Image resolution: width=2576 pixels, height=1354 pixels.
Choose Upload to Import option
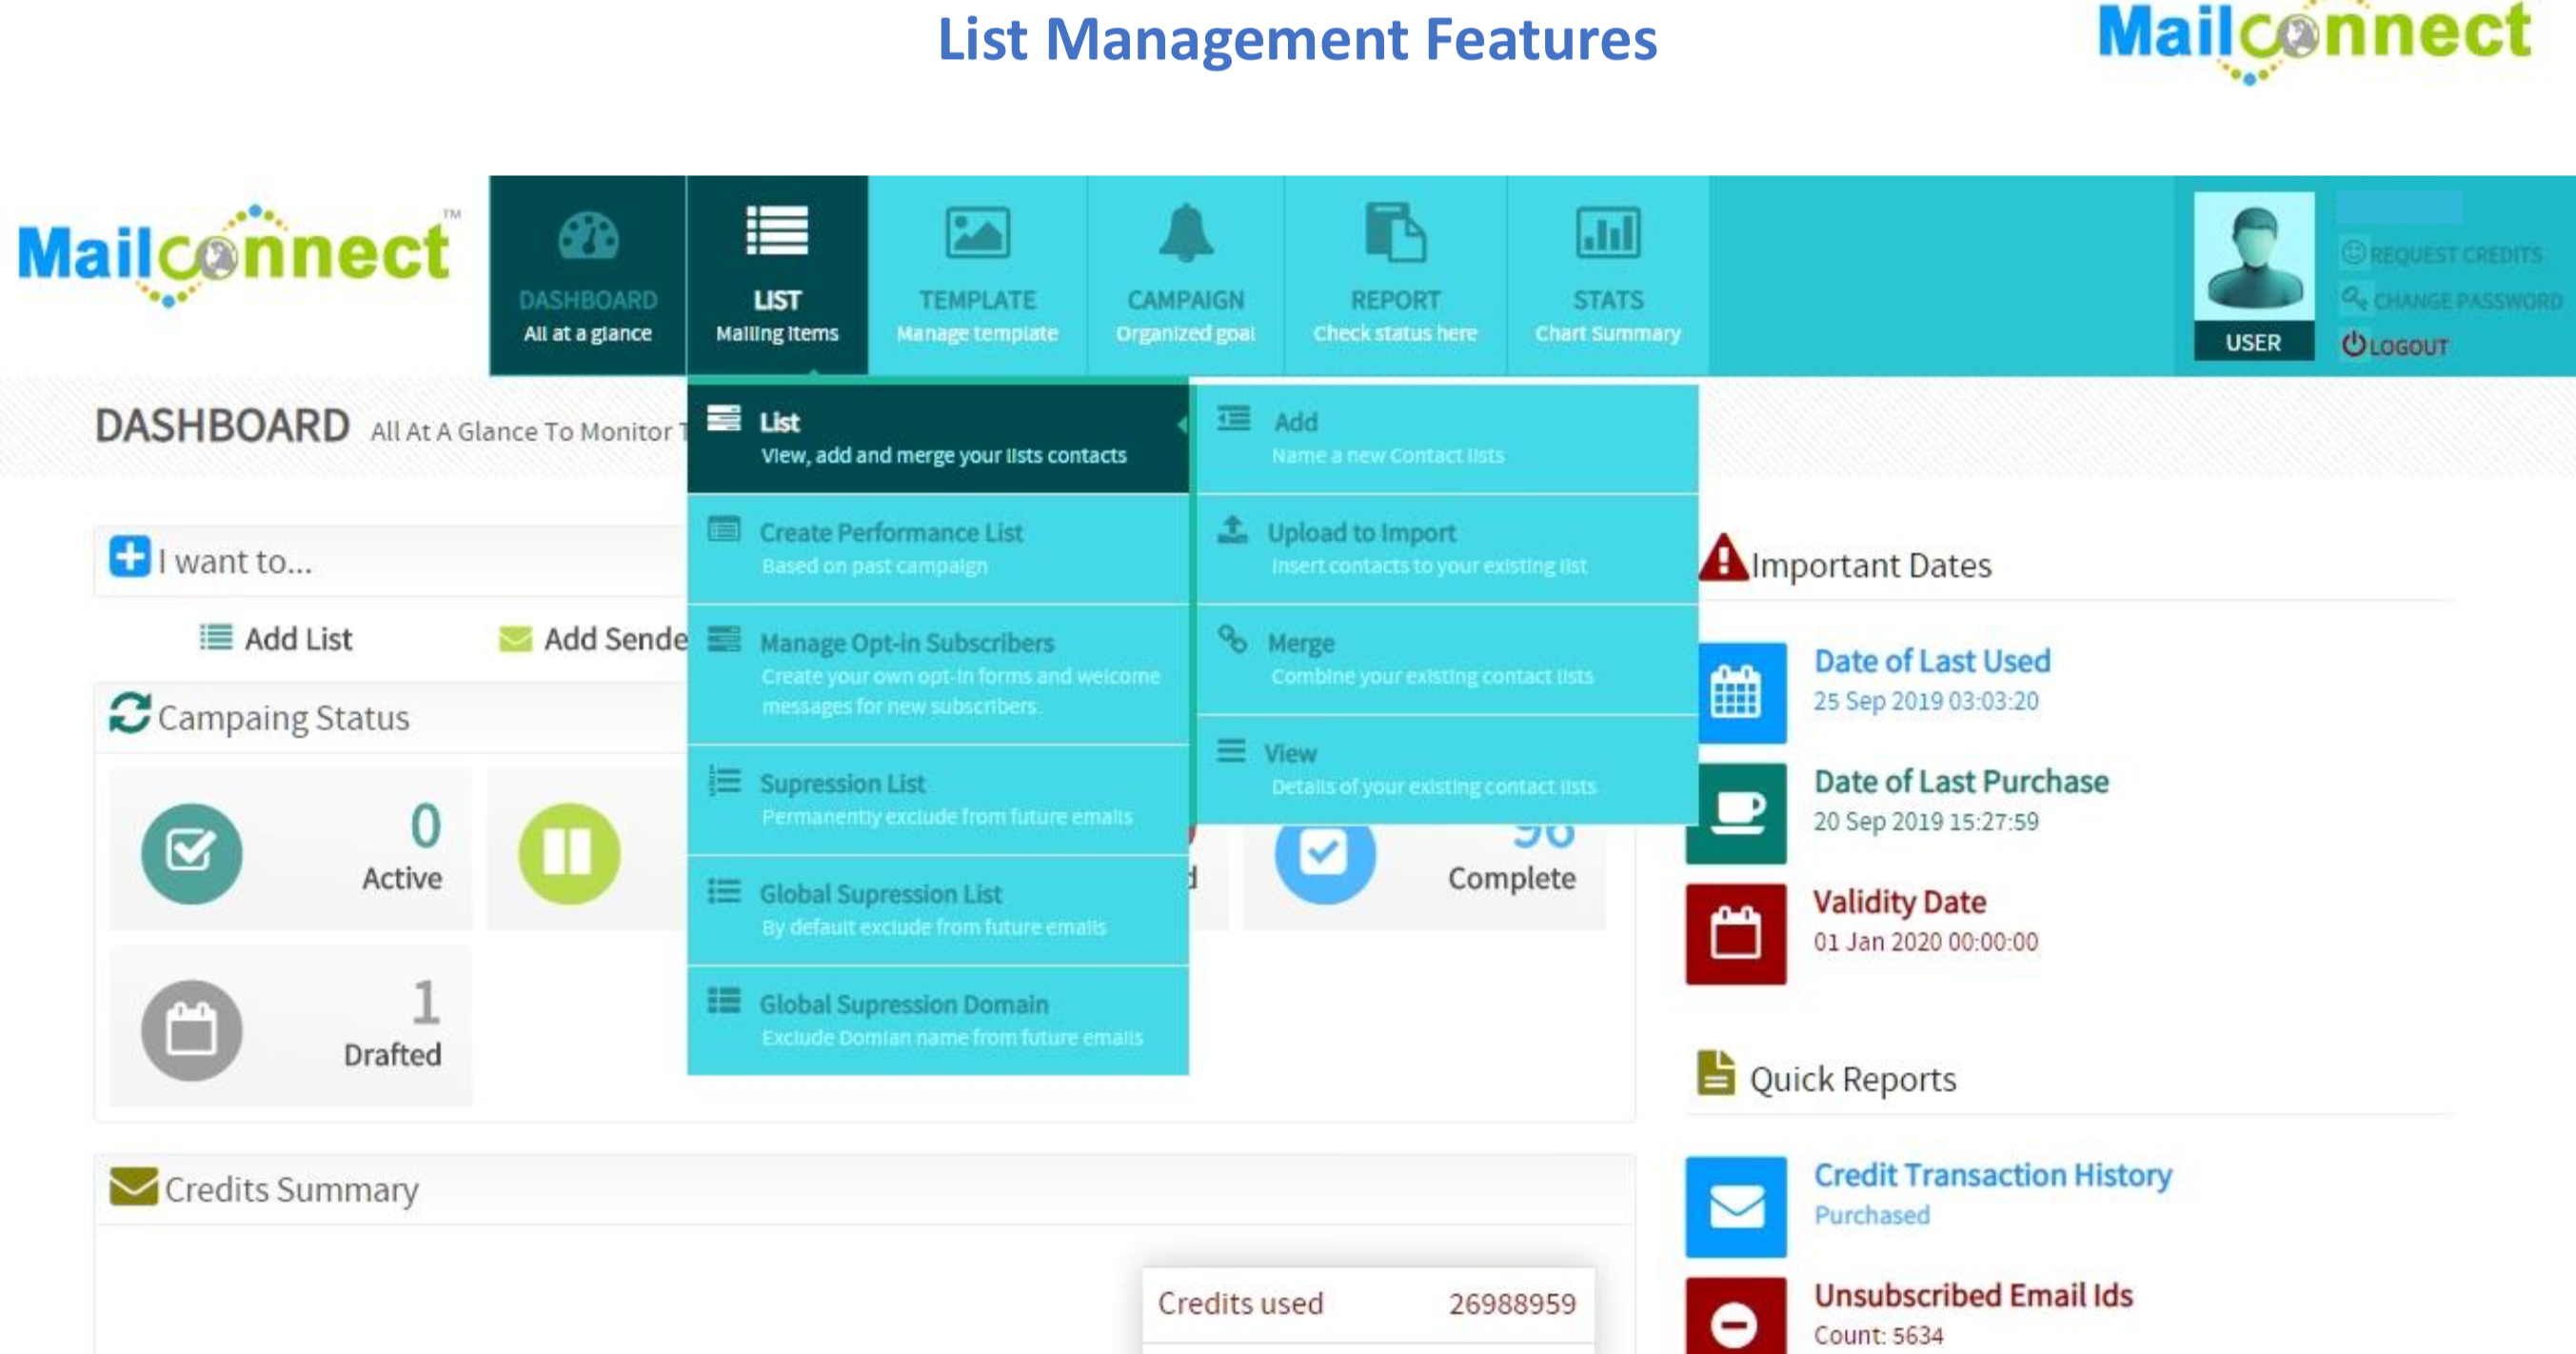coord(1447,548)
